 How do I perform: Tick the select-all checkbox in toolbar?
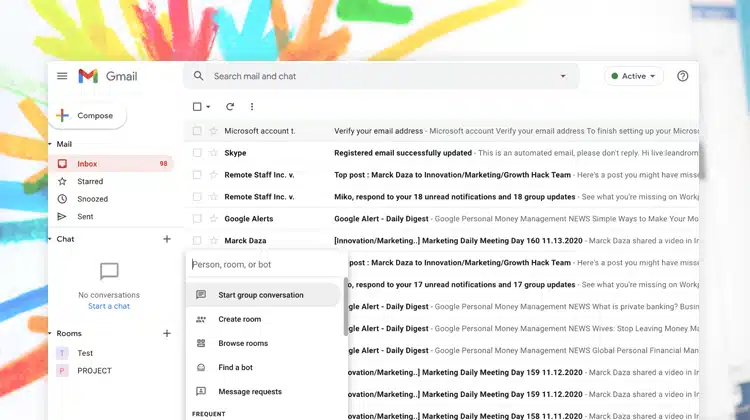coord(197,107)
